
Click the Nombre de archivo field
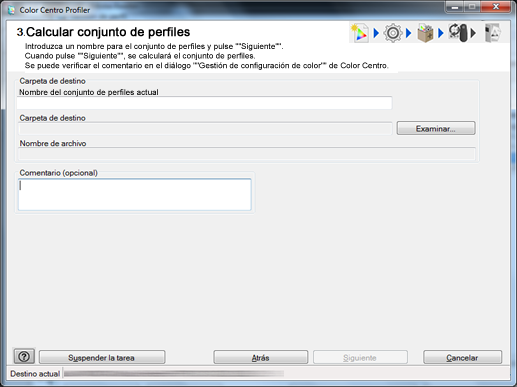coord(247,154)
